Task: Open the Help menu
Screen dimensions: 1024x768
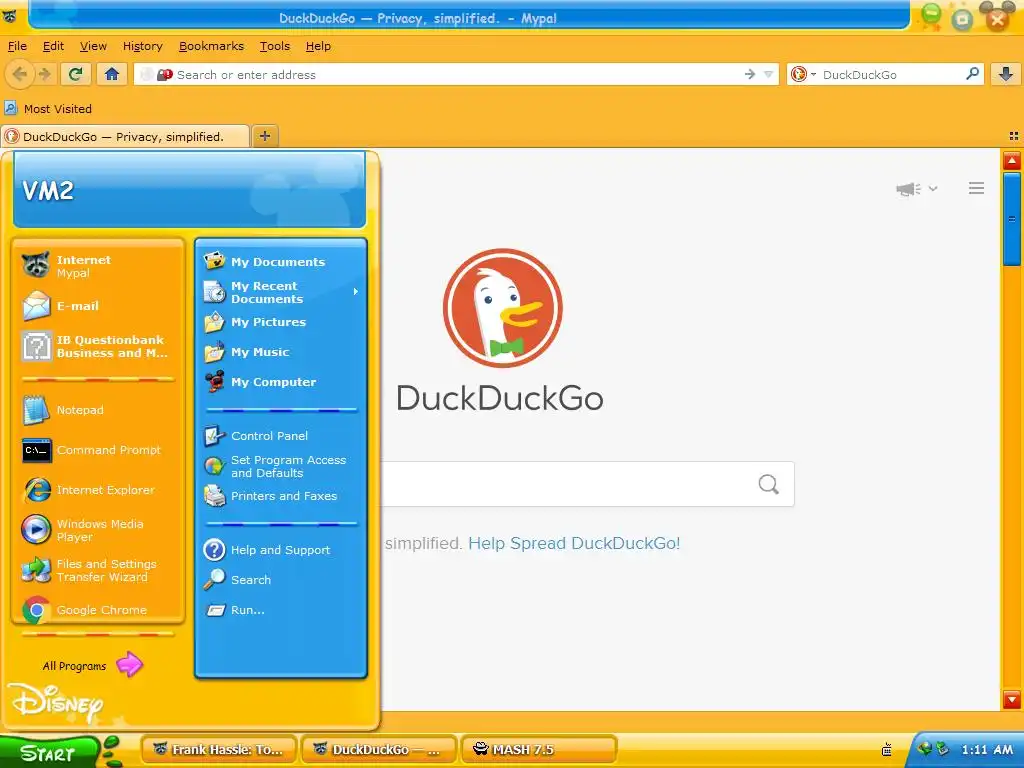Action: click(x=318, y=46)
